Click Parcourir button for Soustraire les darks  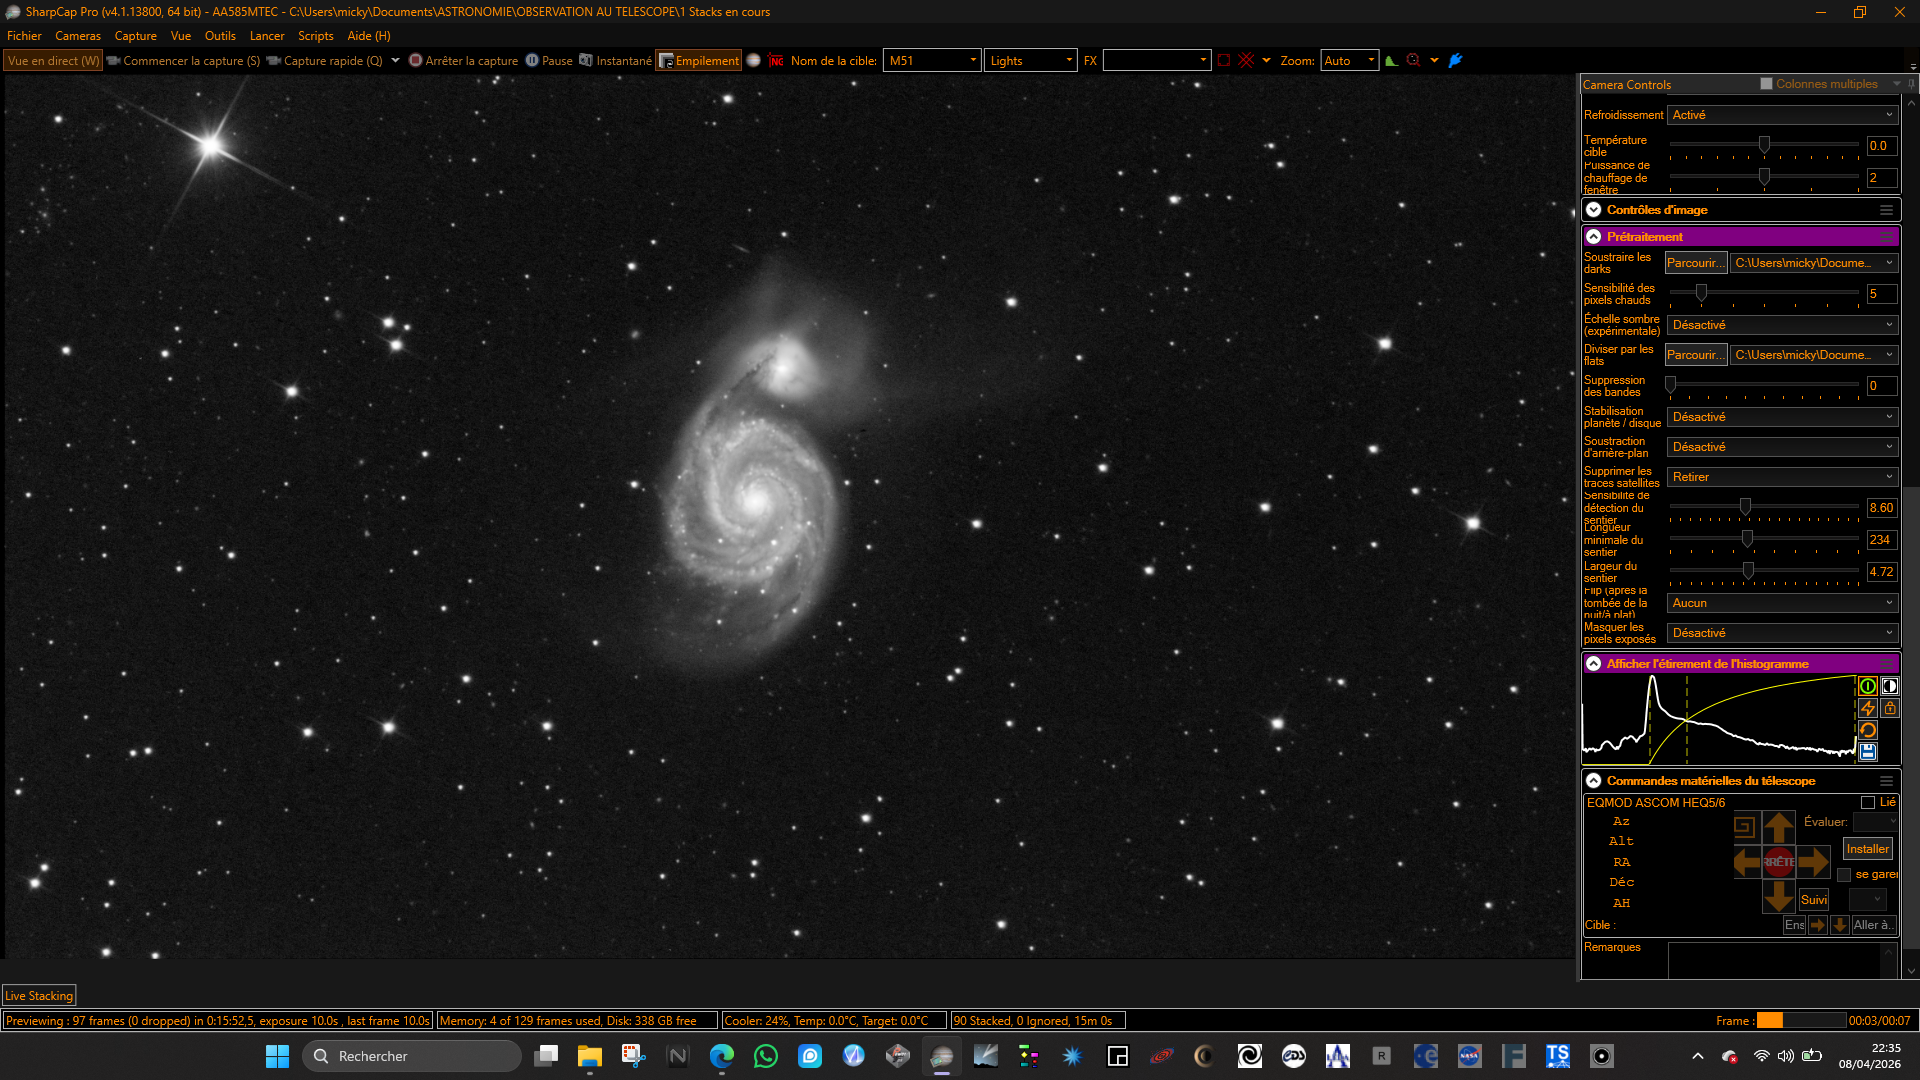point(1695,263)
